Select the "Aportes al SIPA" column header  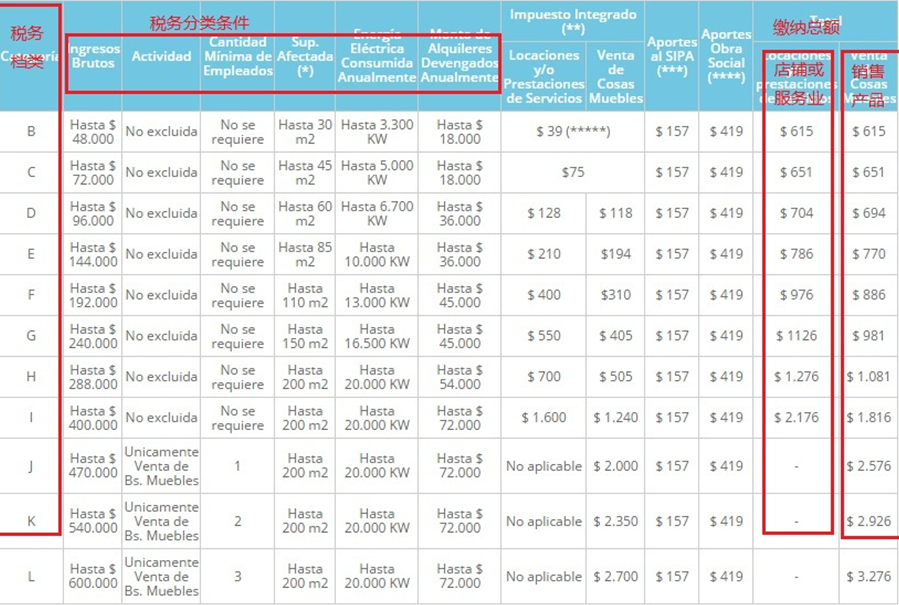point(672,56)
